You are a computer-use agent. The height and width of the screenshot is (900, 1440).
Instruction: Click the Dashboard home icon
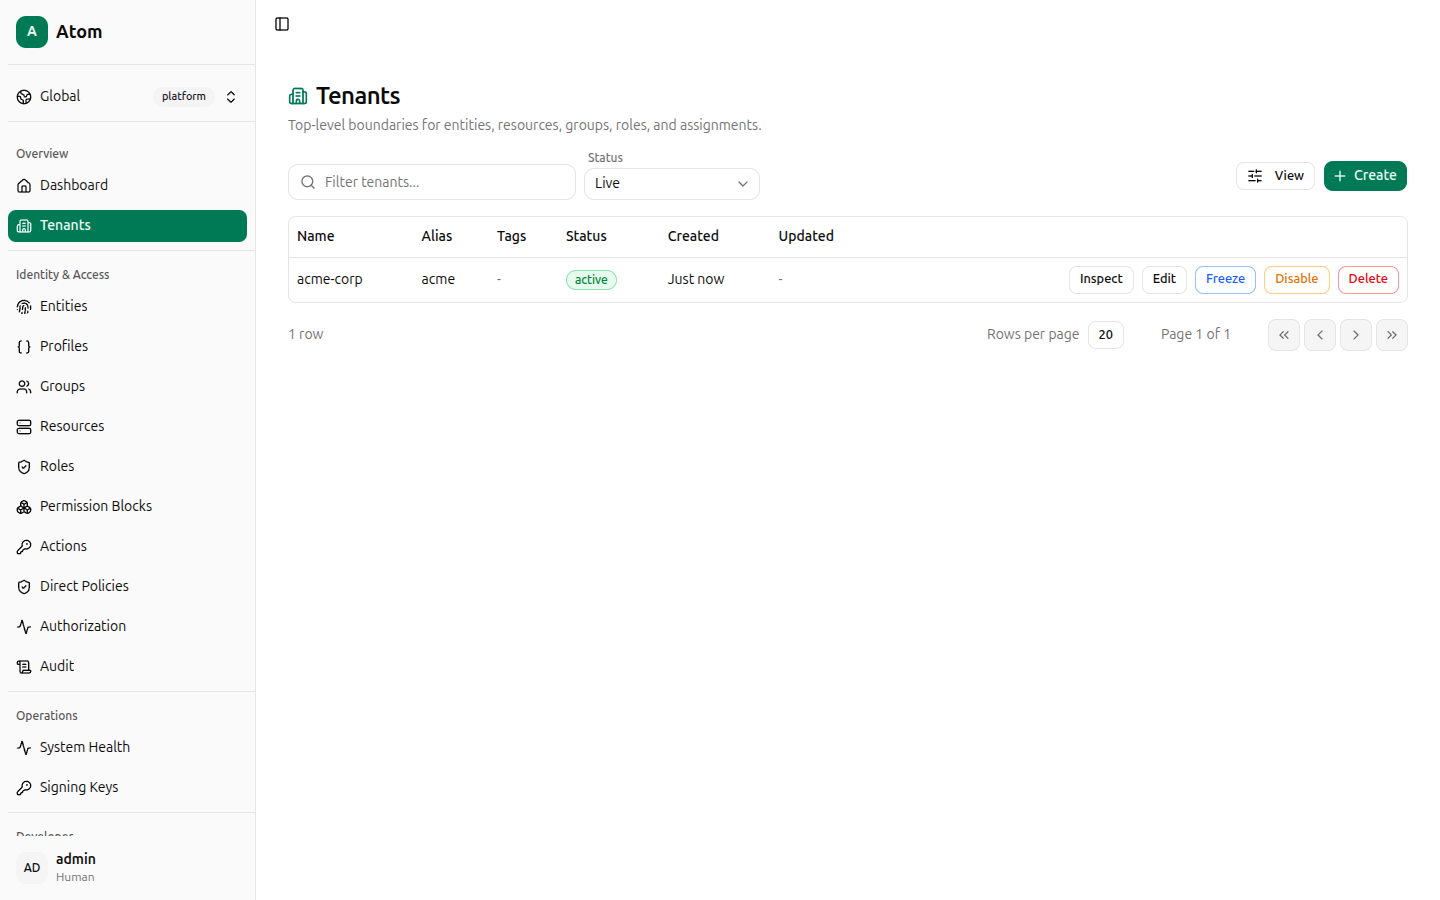pyautogui.click(x=24, y=186)
